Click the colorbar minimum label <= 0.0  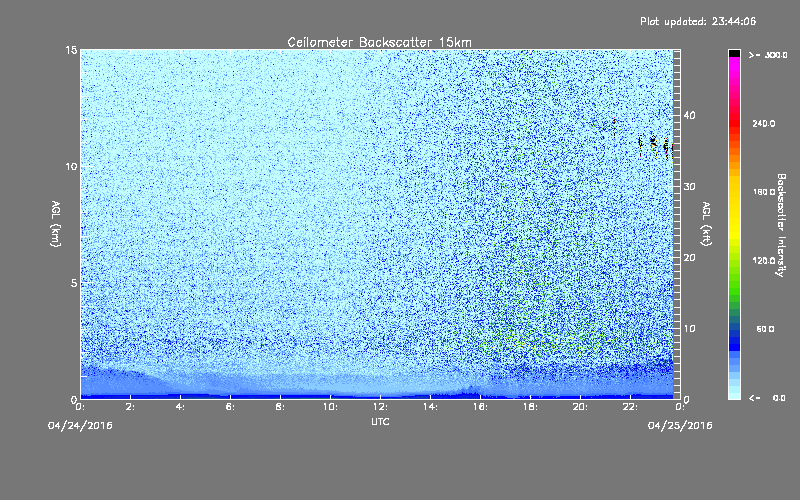pos(767,398)
